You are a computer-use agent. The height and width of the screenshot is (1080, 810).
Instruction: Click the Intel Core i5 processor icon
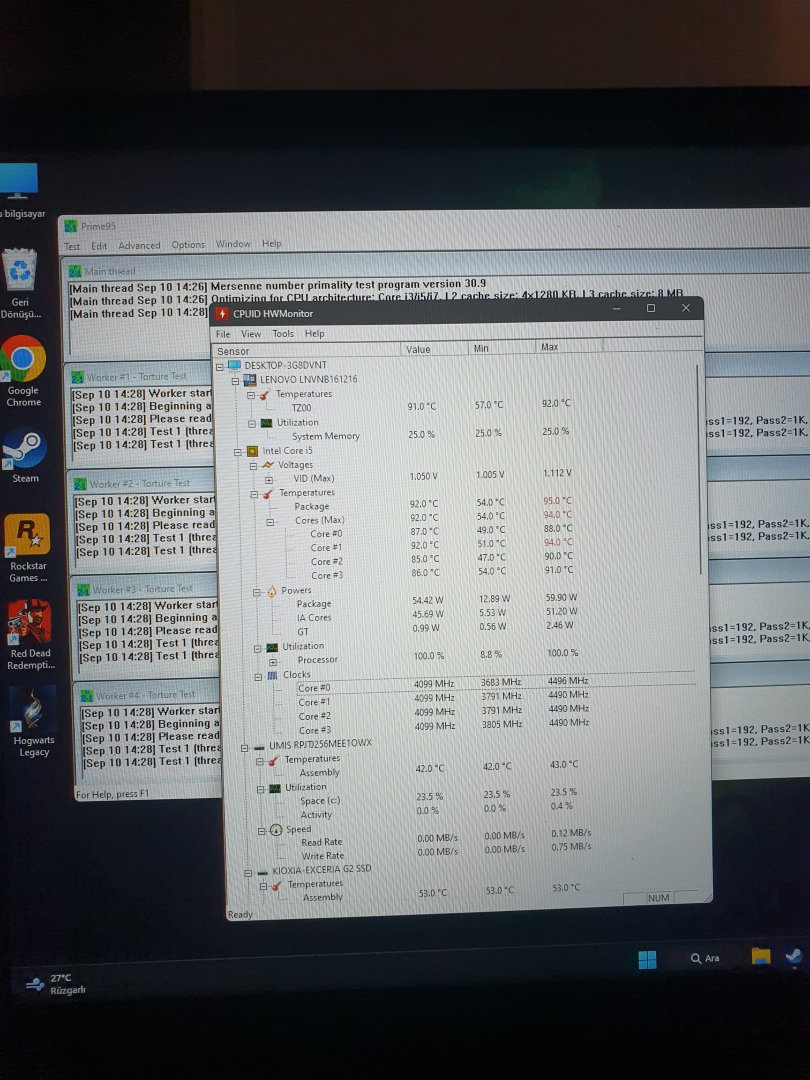[x=252, y=451]
